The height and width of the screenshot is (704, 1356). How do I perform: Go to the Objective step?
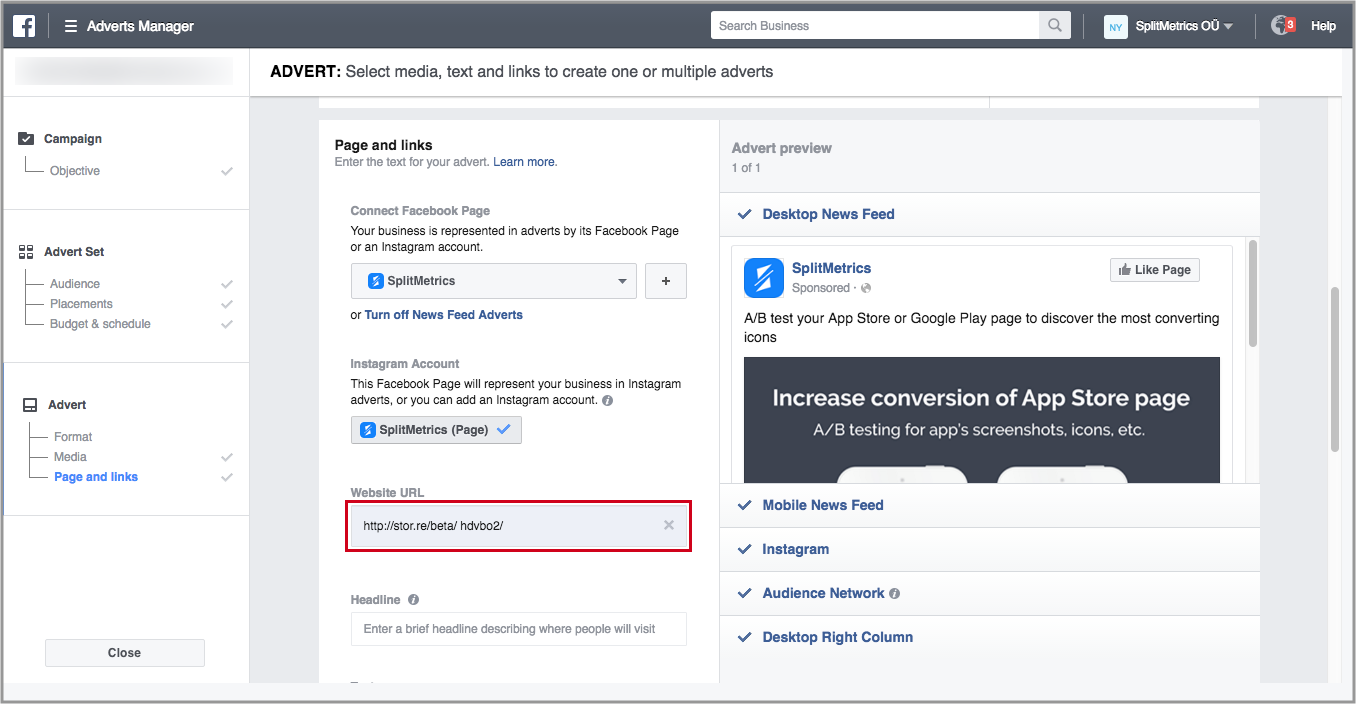click(x=75, y=171)
